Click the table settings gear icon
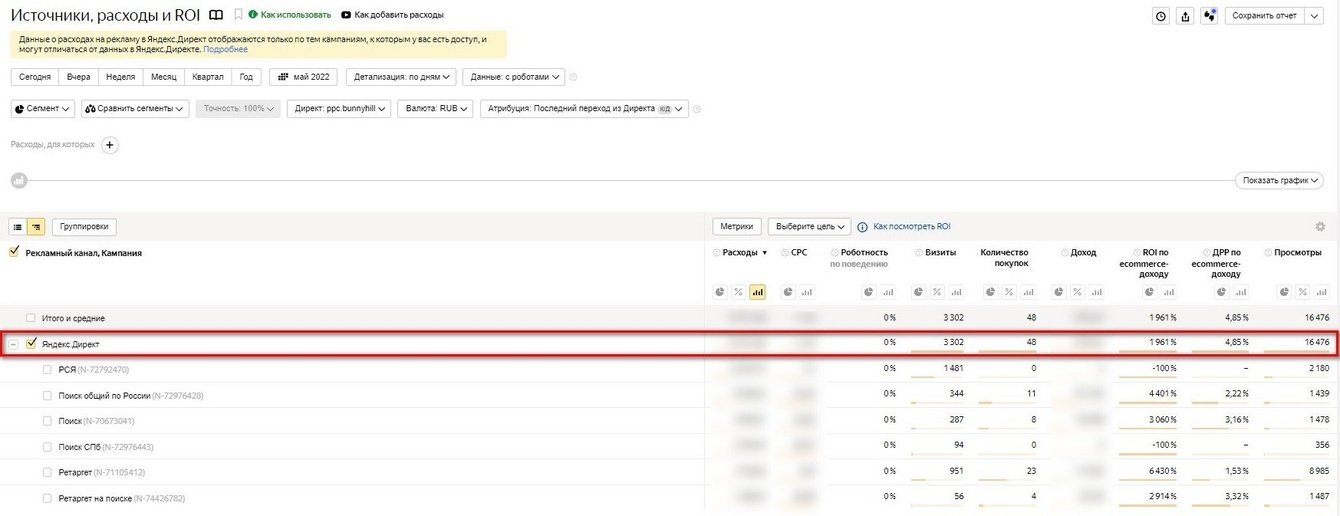The image size is (1340, 516). (1320, 227)
